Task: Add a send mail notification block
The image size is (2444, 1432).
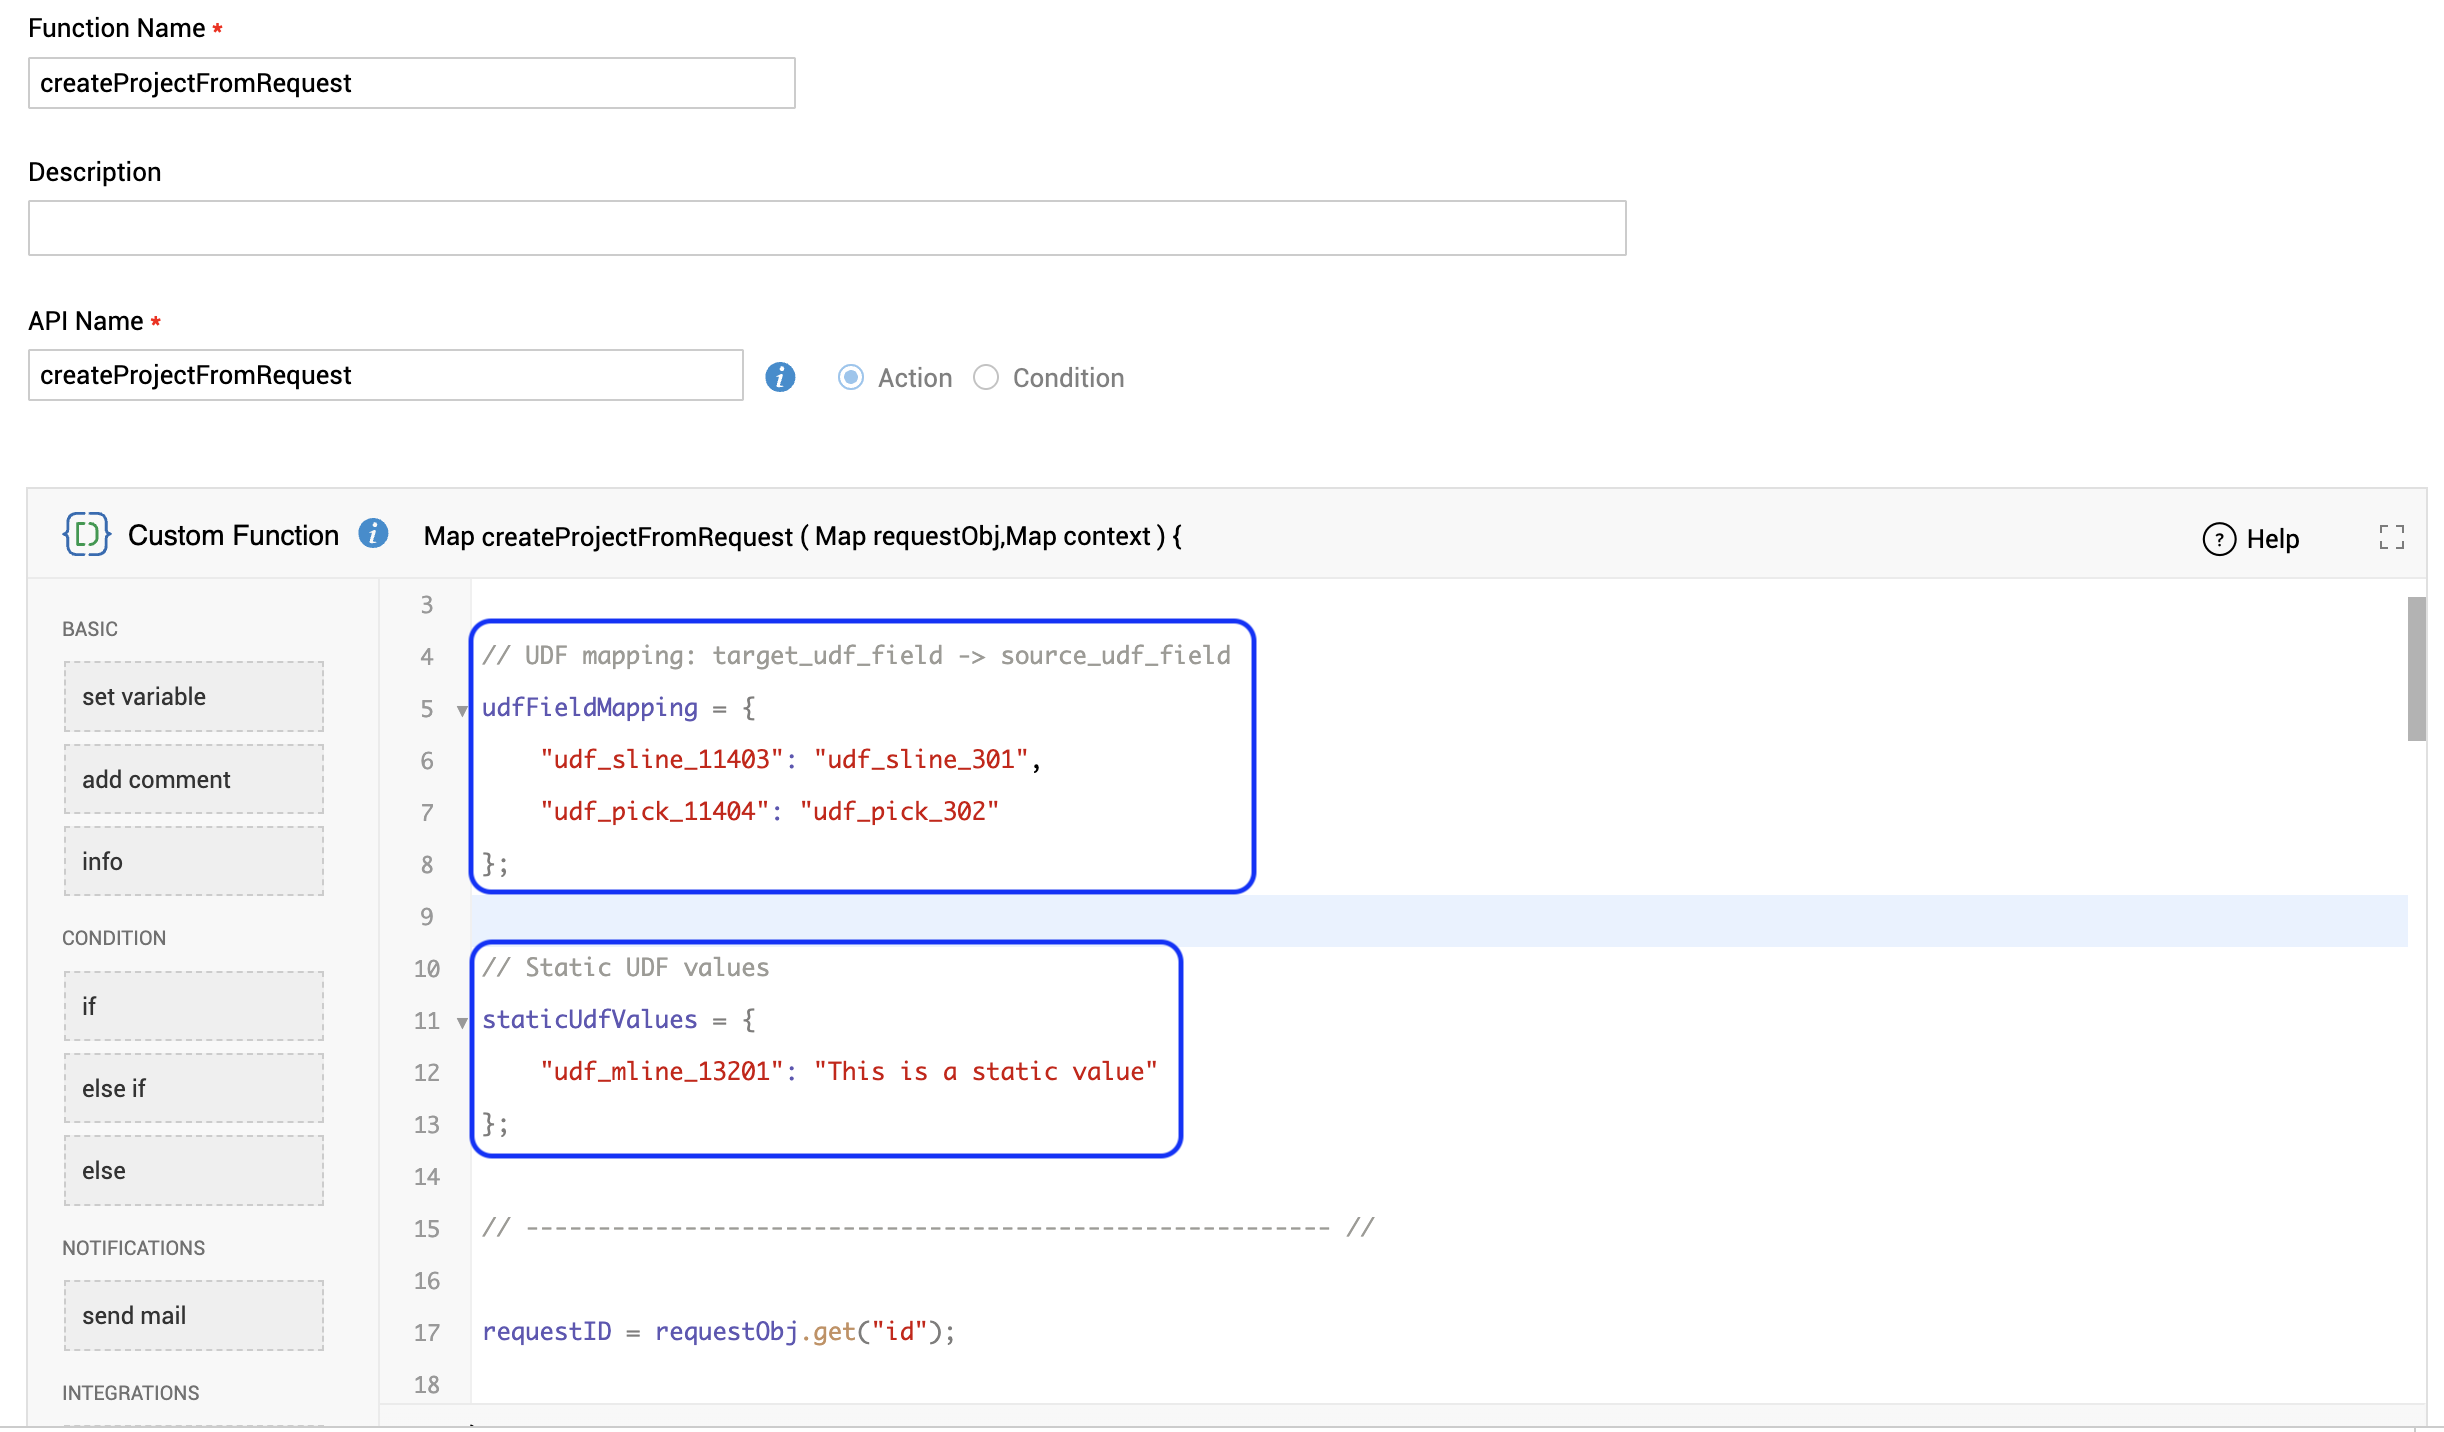Action: (x=193, y=1315)
